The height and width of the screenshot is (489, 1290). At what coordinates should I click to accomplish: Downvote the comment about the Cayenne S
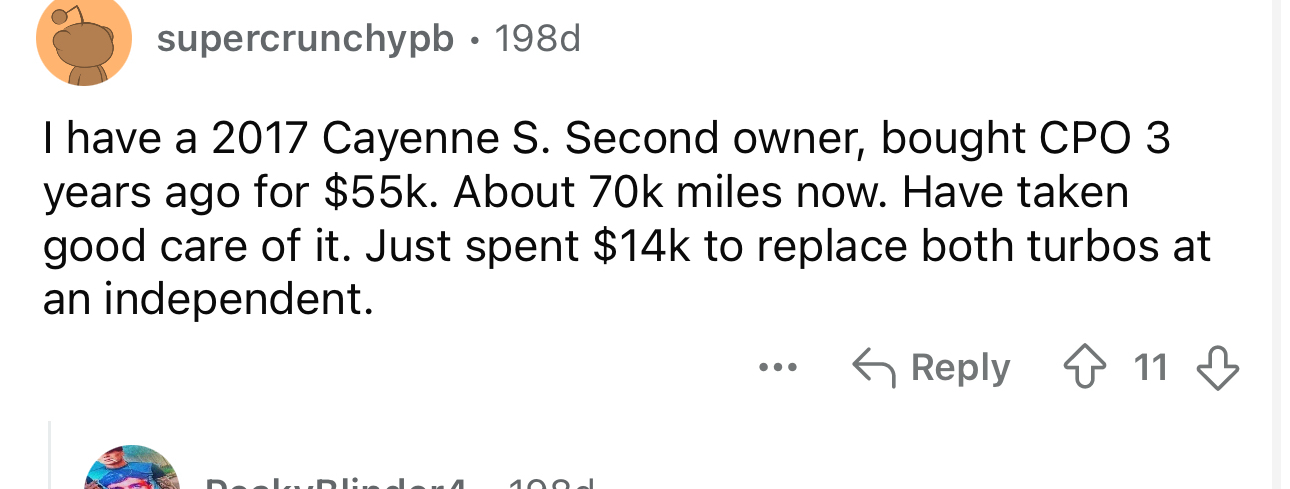tap(1218, 368)
